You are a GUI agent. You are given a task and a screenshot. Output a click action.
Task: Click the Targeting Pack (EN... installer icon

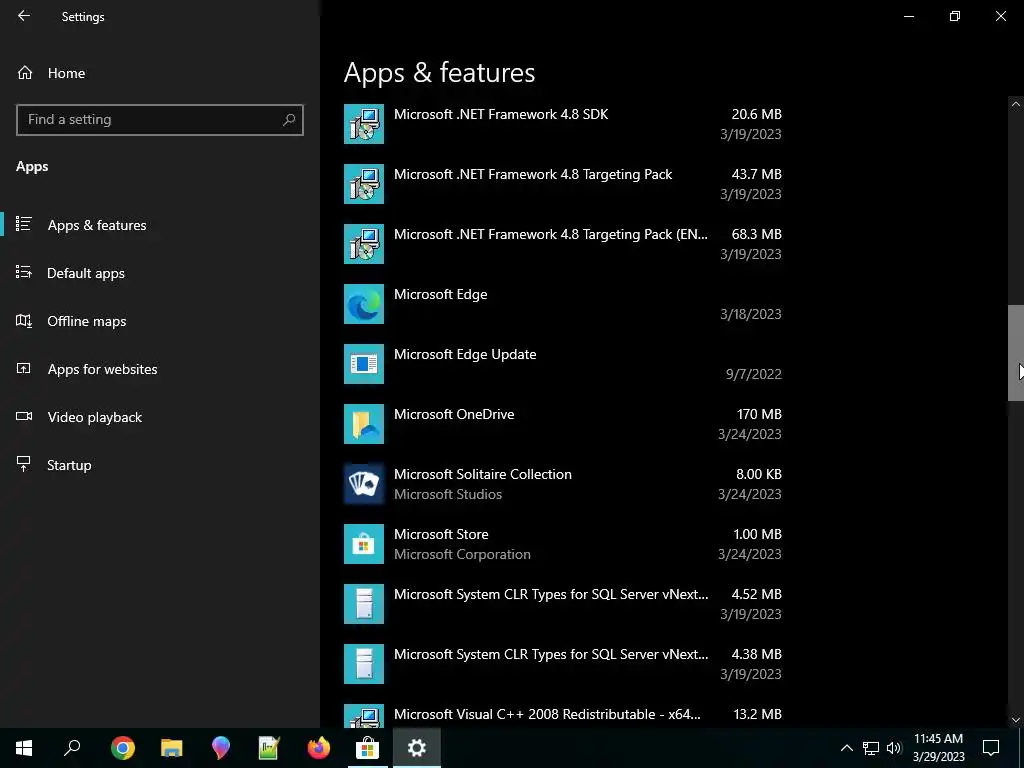point(364,244)
